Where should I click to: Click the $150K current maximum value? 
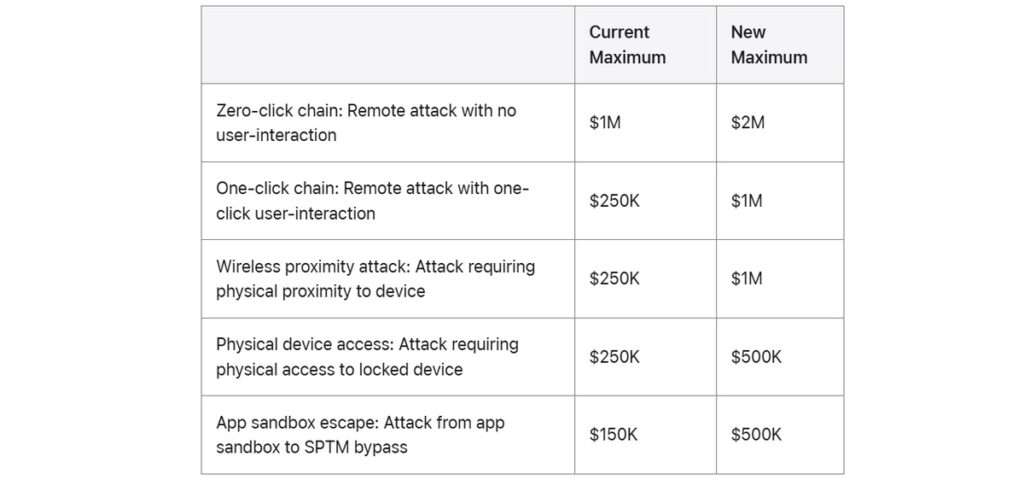614,435
